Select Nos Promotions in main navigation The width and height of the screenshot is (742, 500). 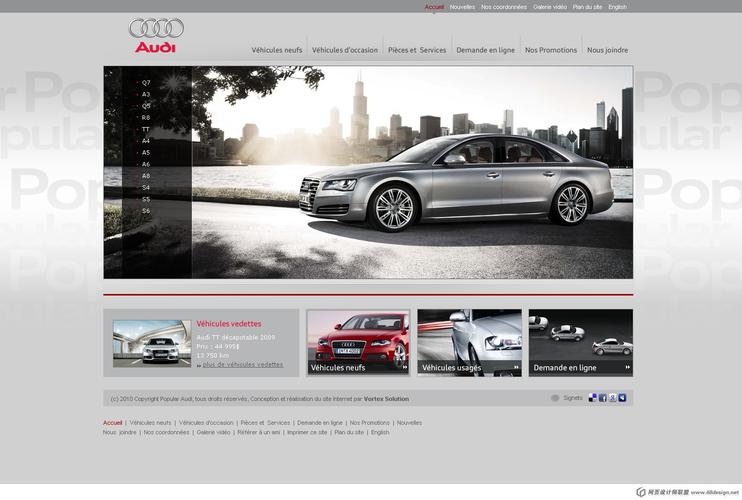pyautogui.click(x=551, y=50)
